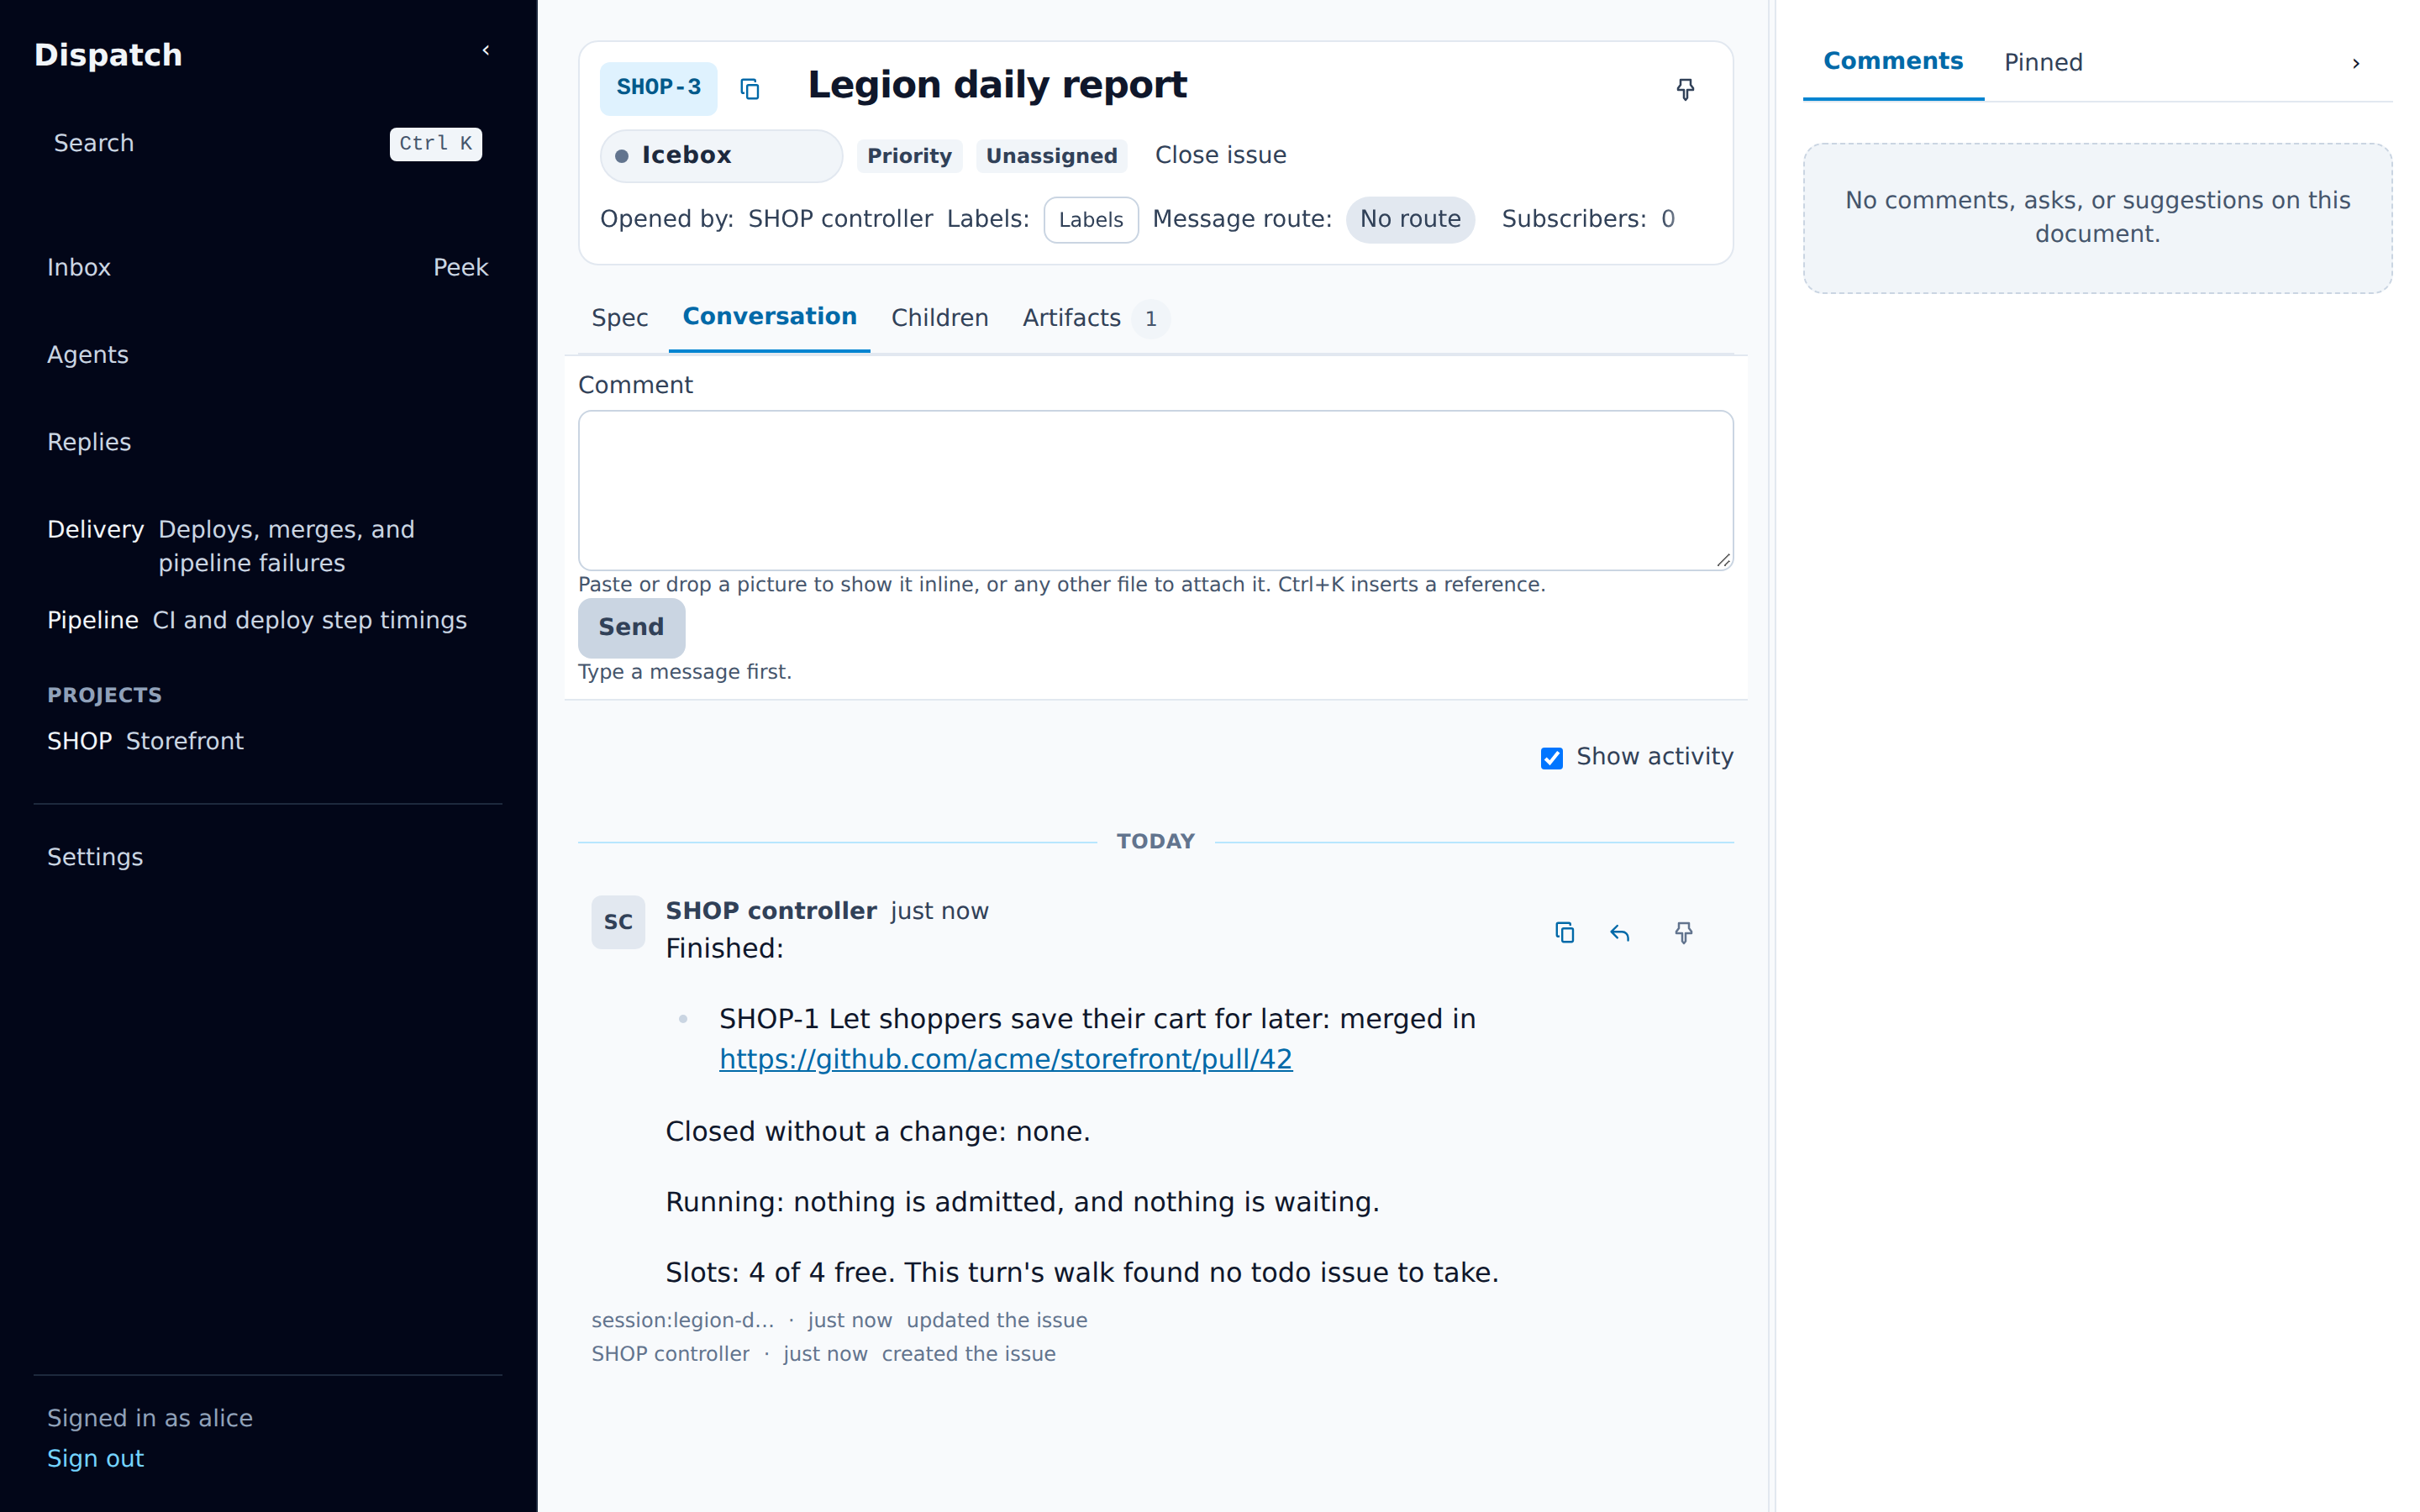
Task: Click the SC avatar of SHOP controller
Action: pos(618,922)
